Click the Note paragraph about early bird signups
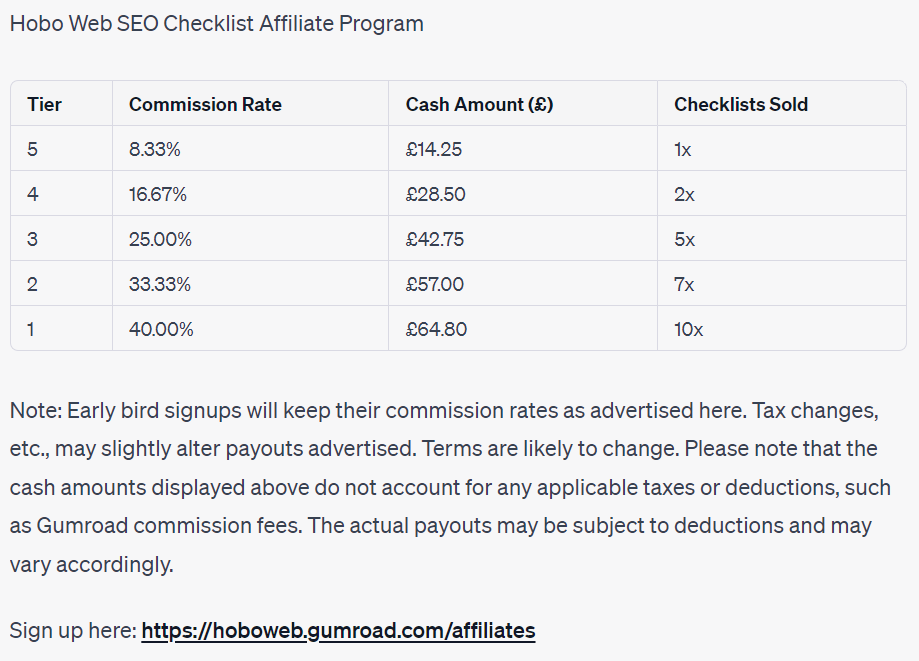This screenshot has height=661, width=919. [450, 488]
